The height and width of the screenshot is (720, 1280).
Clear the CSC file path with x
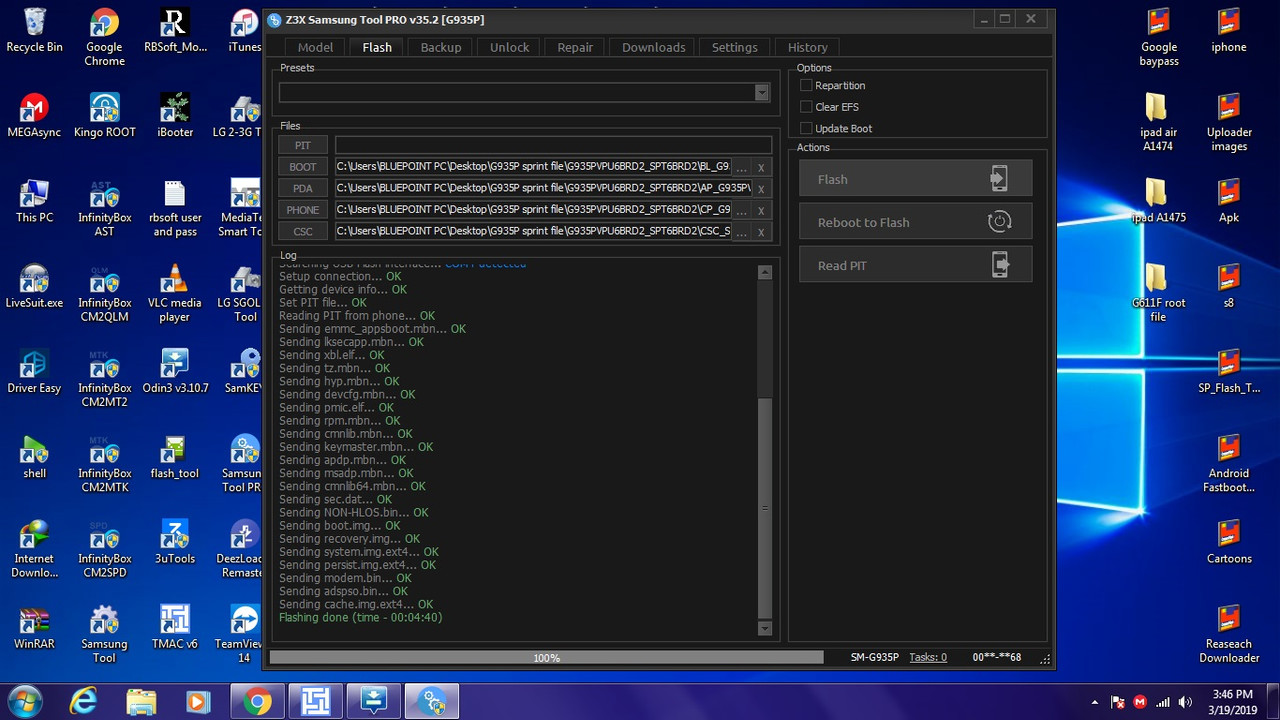[x=761, y=232]
